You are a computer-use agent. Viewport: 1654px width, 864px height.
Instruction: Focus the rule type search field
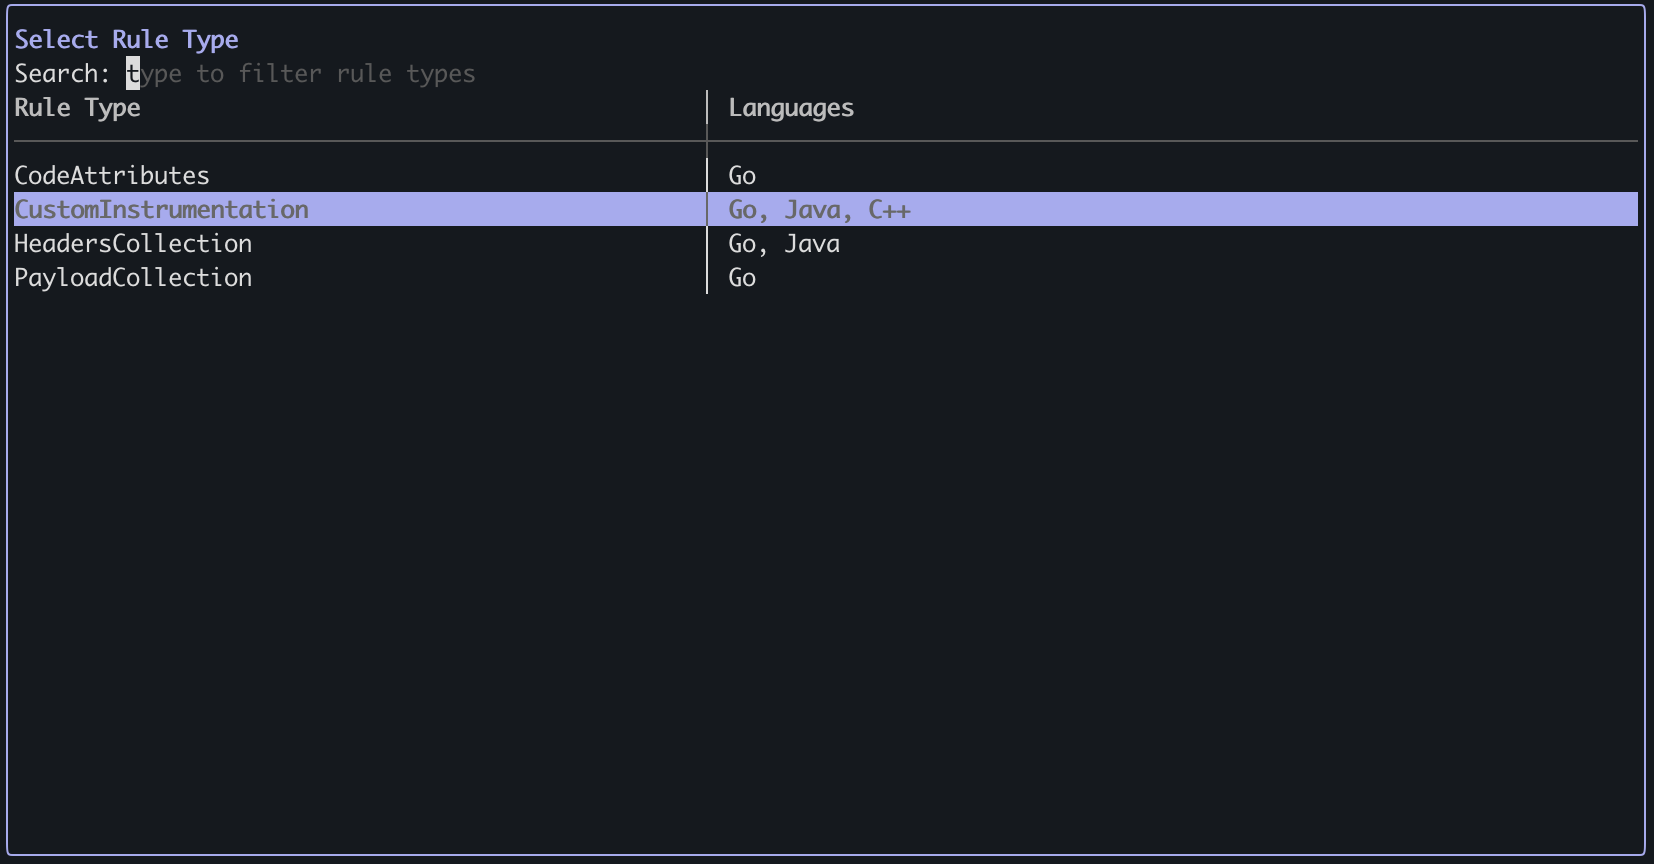tap(301, 74)
